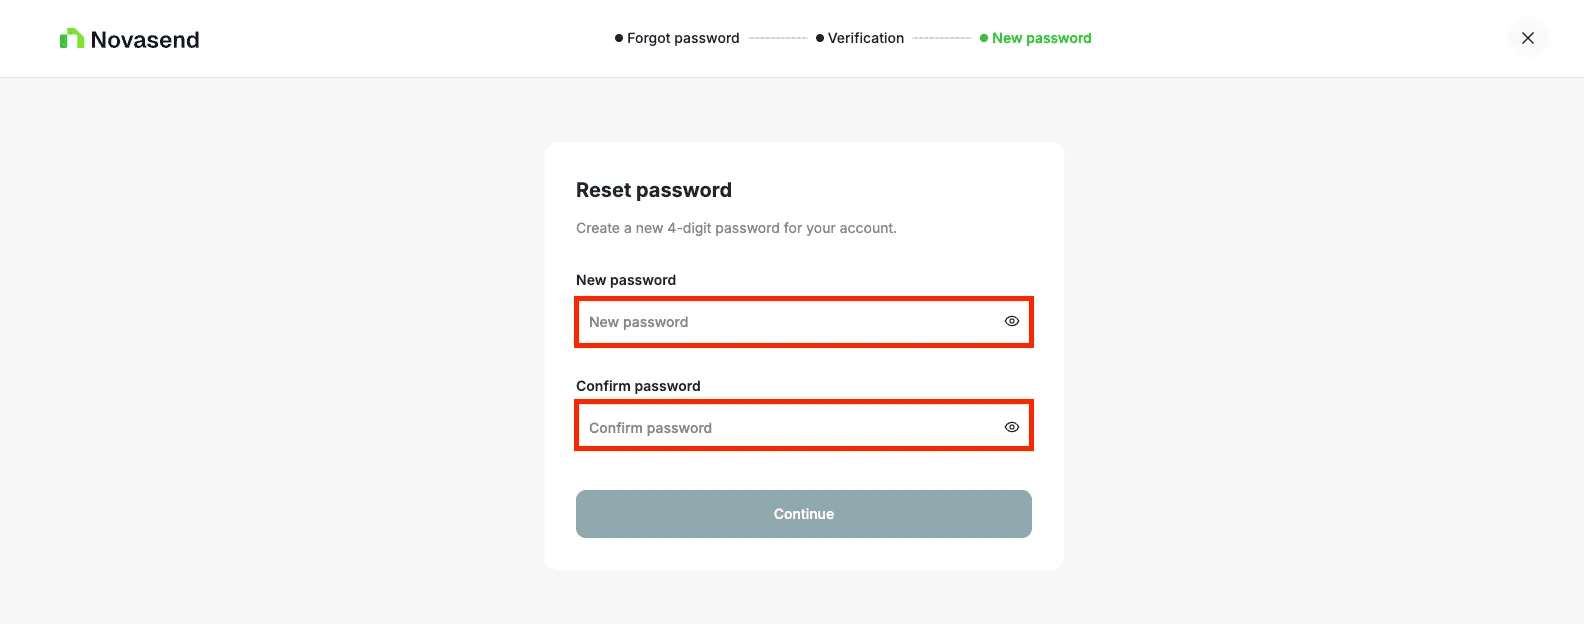Click the Forgot password step indicator dot

(x=617, y=38)
